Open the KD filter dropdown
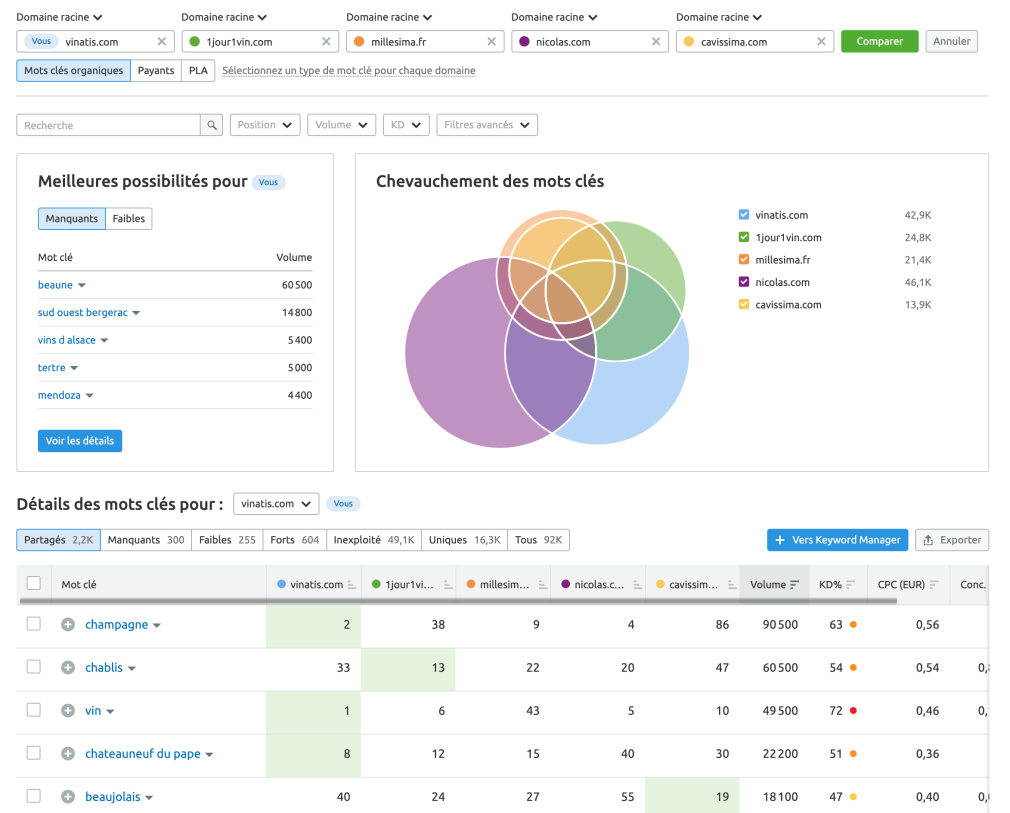The image size is (1010, 813). (406, 125)
